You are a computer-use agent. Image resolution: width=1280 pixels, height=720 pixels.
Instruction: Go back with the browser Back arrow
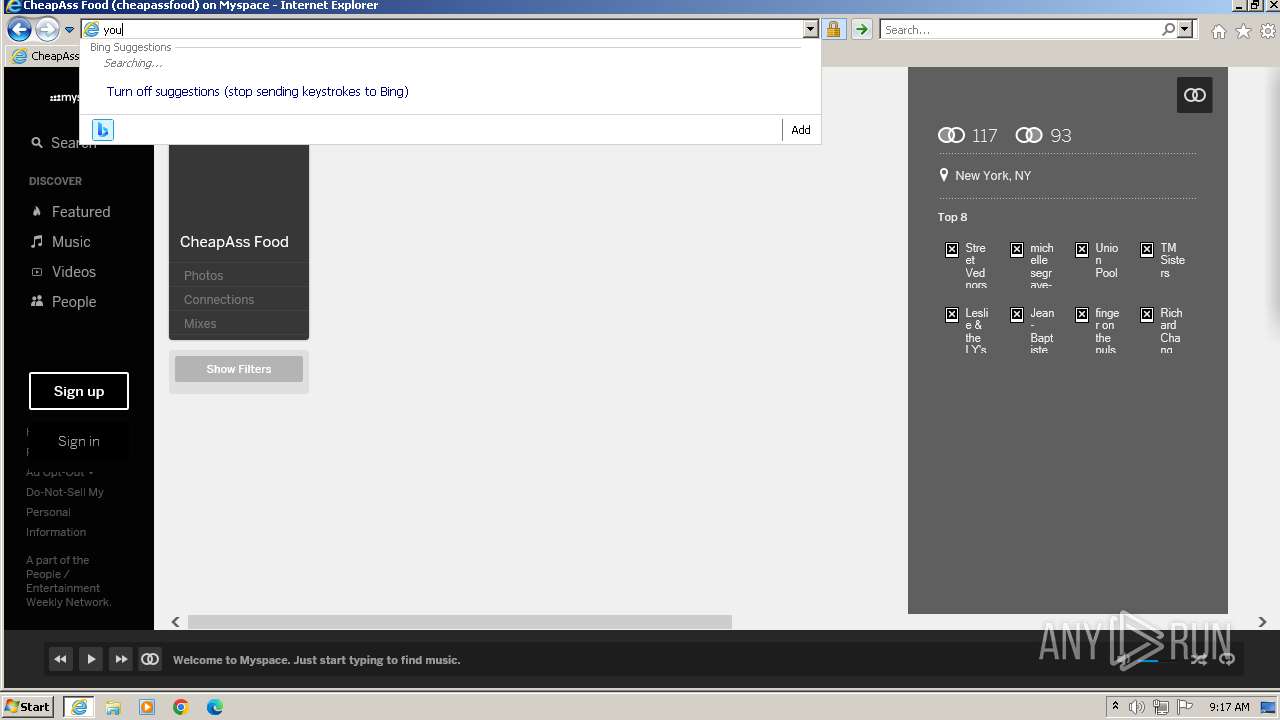(19, 30)
